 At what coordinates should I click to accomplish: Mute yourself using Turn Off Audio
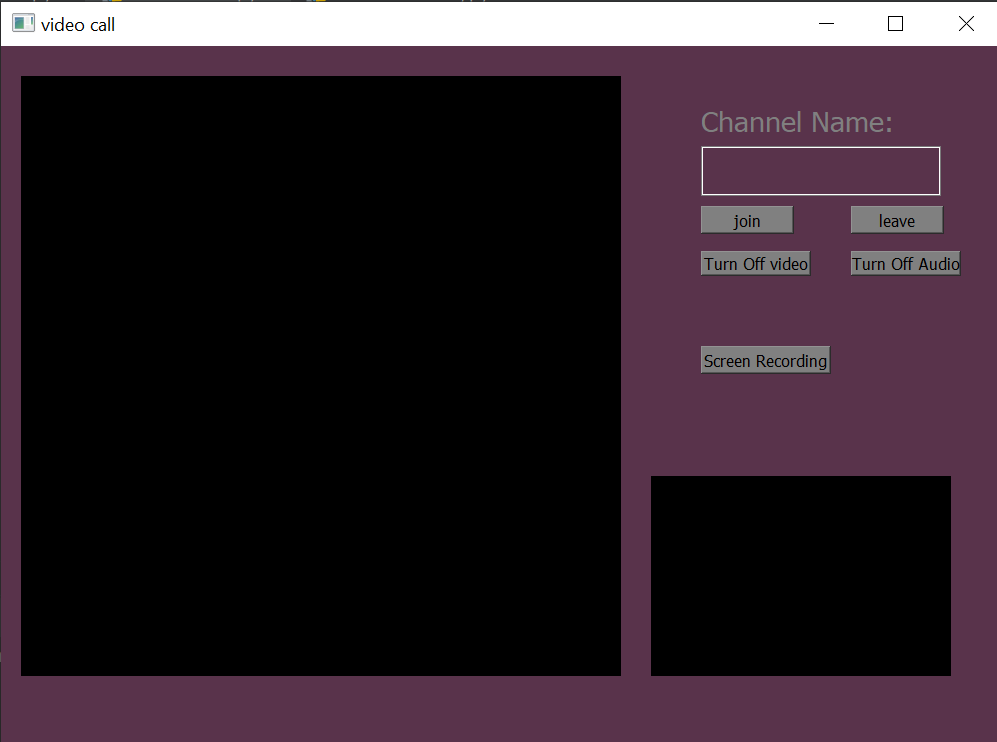point(905,263)
